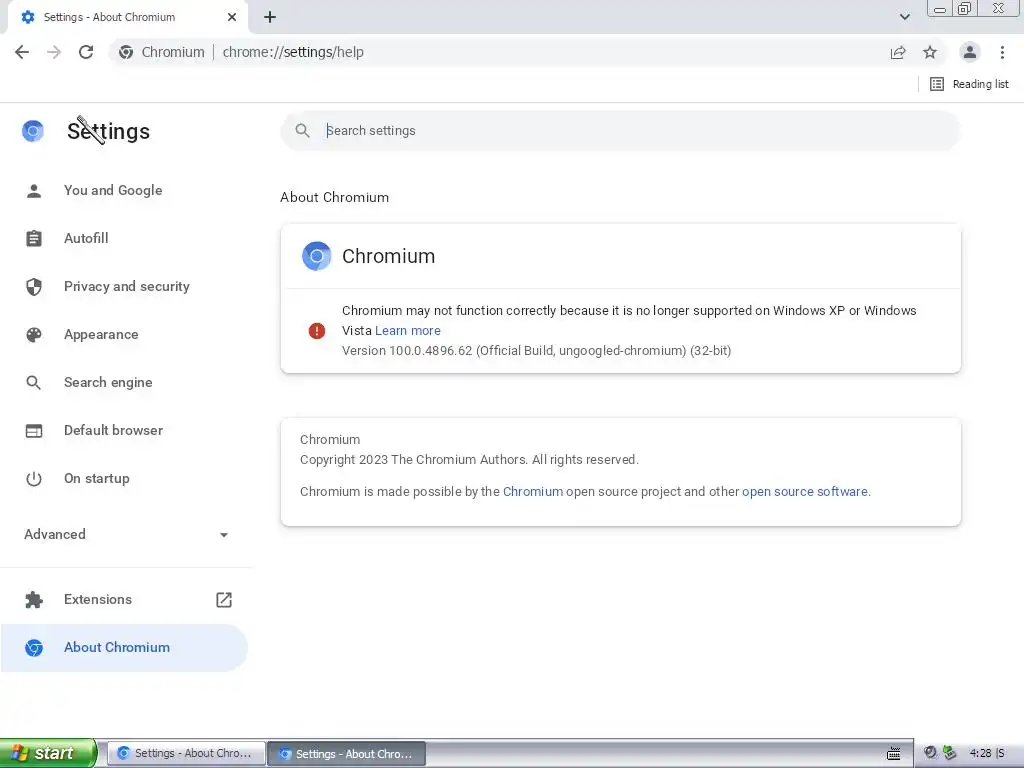This screenshot has width=1024, height=768.
Task: Close the Settings - About Chromium tab
Action: (232, 17)
